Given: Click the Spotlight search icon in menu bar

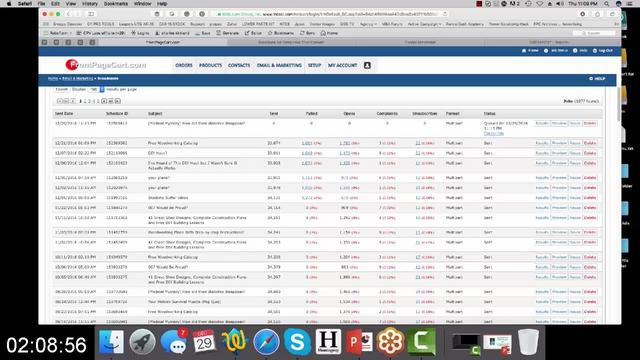Looking at the screenshot, I should 607,4.
